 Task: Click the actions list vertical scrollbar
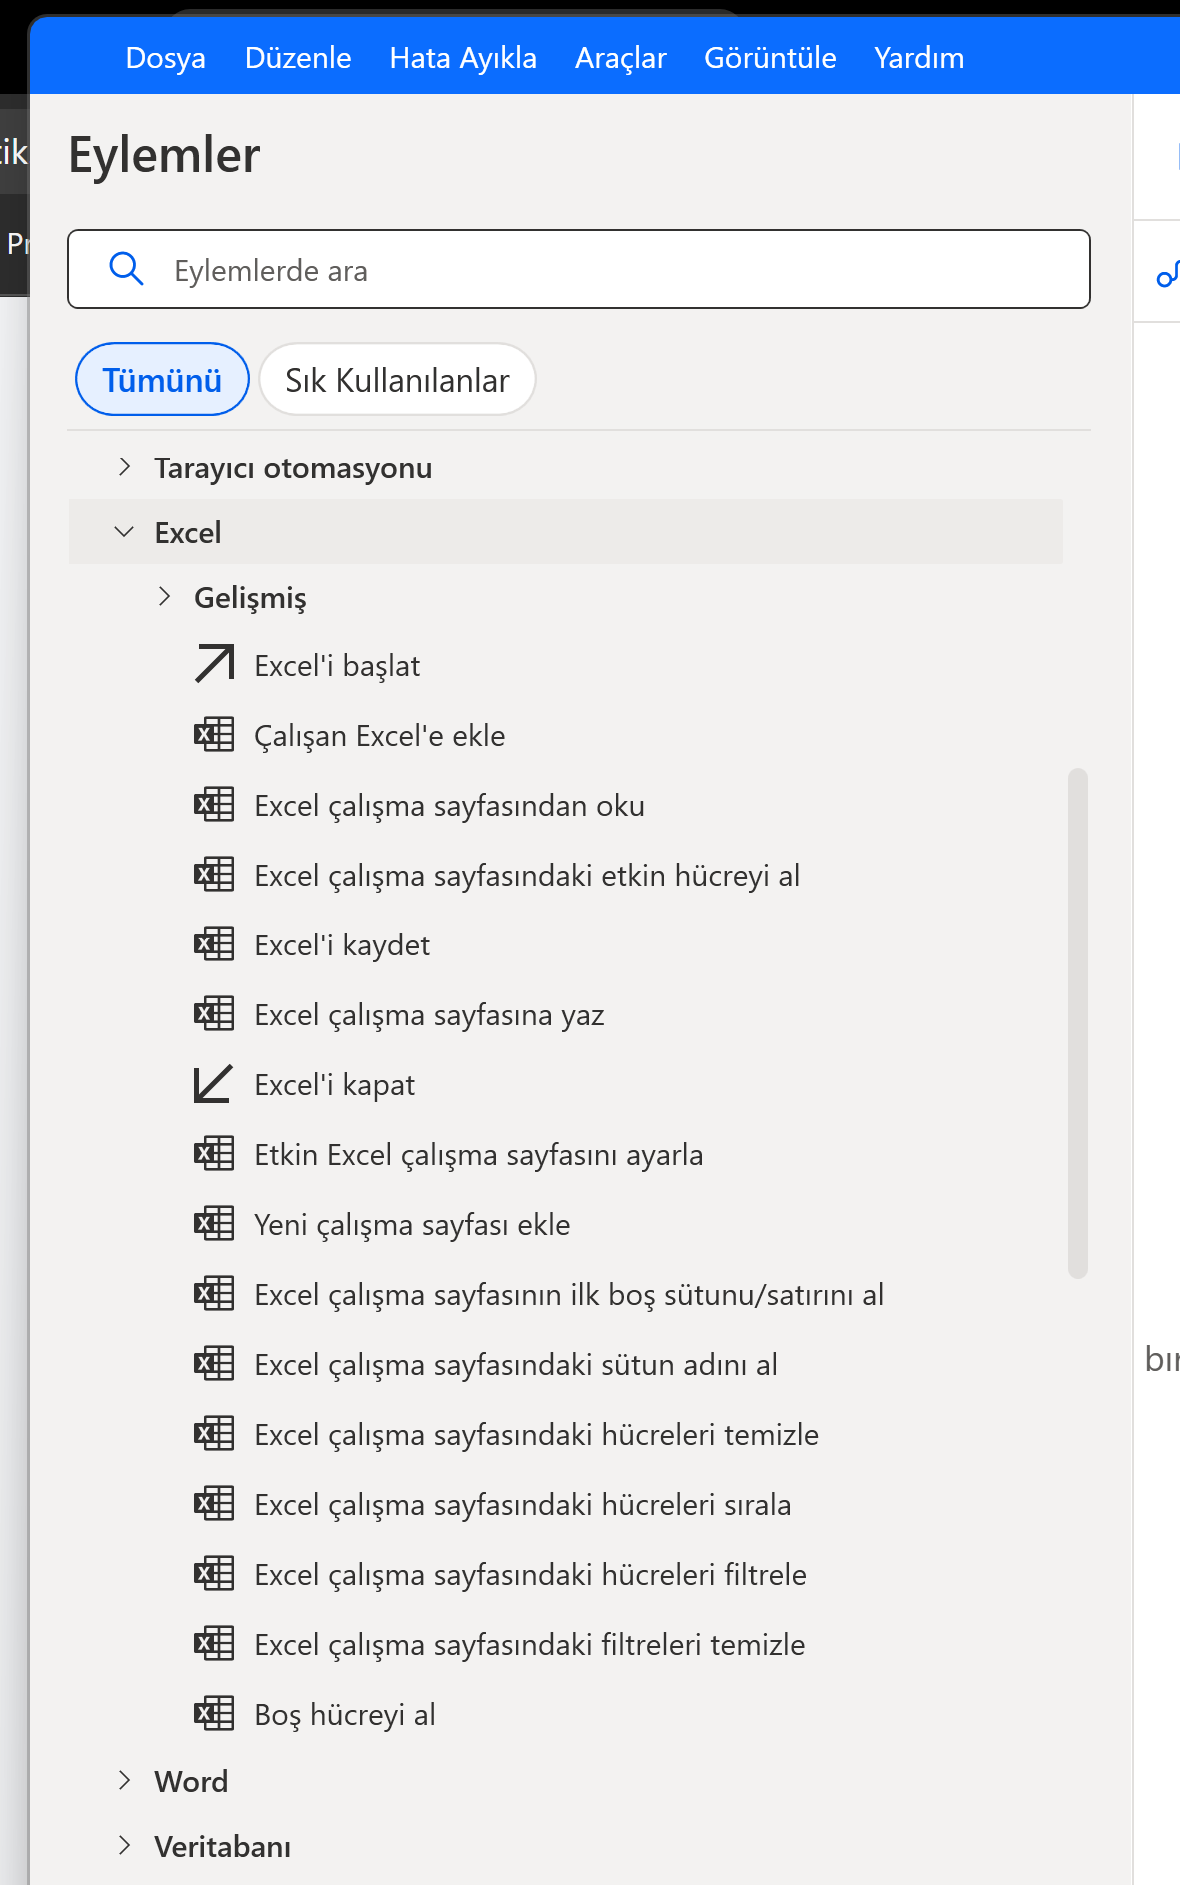1077,1022
